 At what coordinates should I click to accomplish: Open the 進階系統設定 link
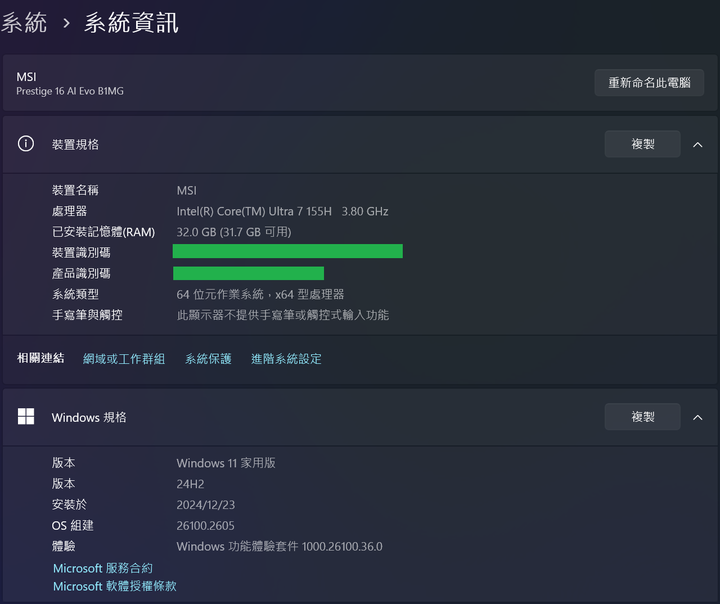tap(286, 359)
